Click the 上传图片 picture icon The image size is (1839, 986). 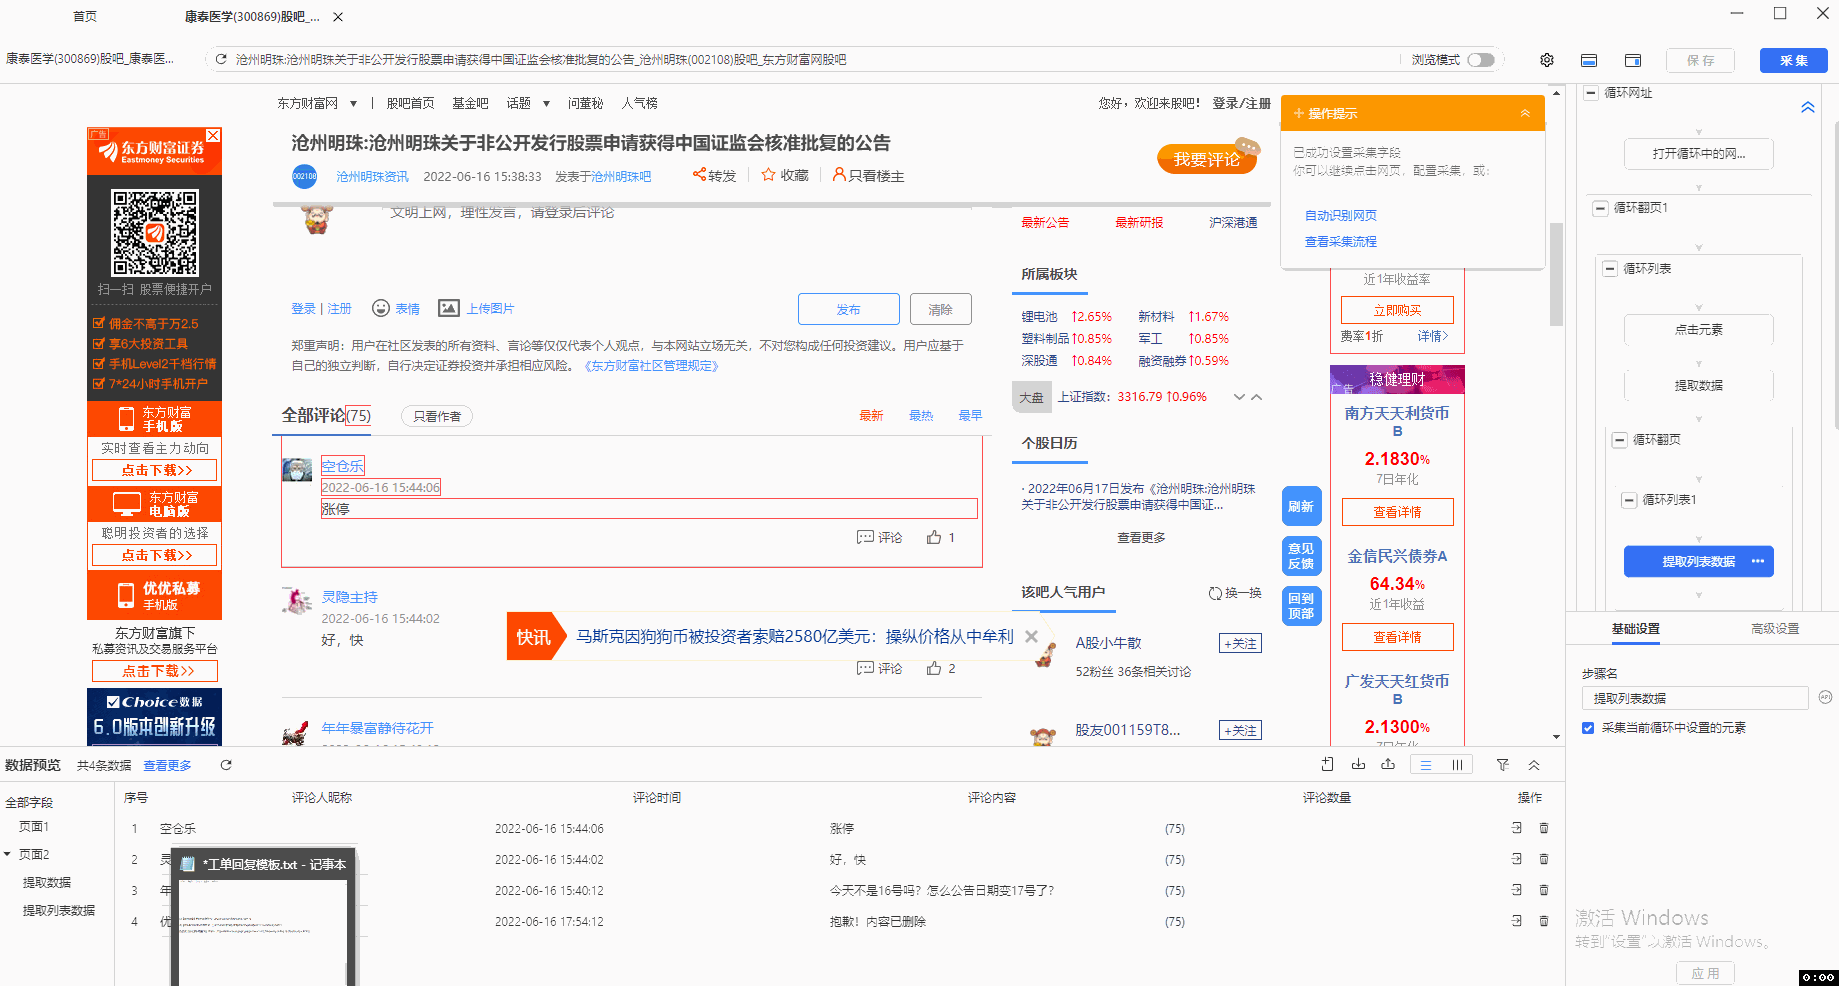point(449,308)
